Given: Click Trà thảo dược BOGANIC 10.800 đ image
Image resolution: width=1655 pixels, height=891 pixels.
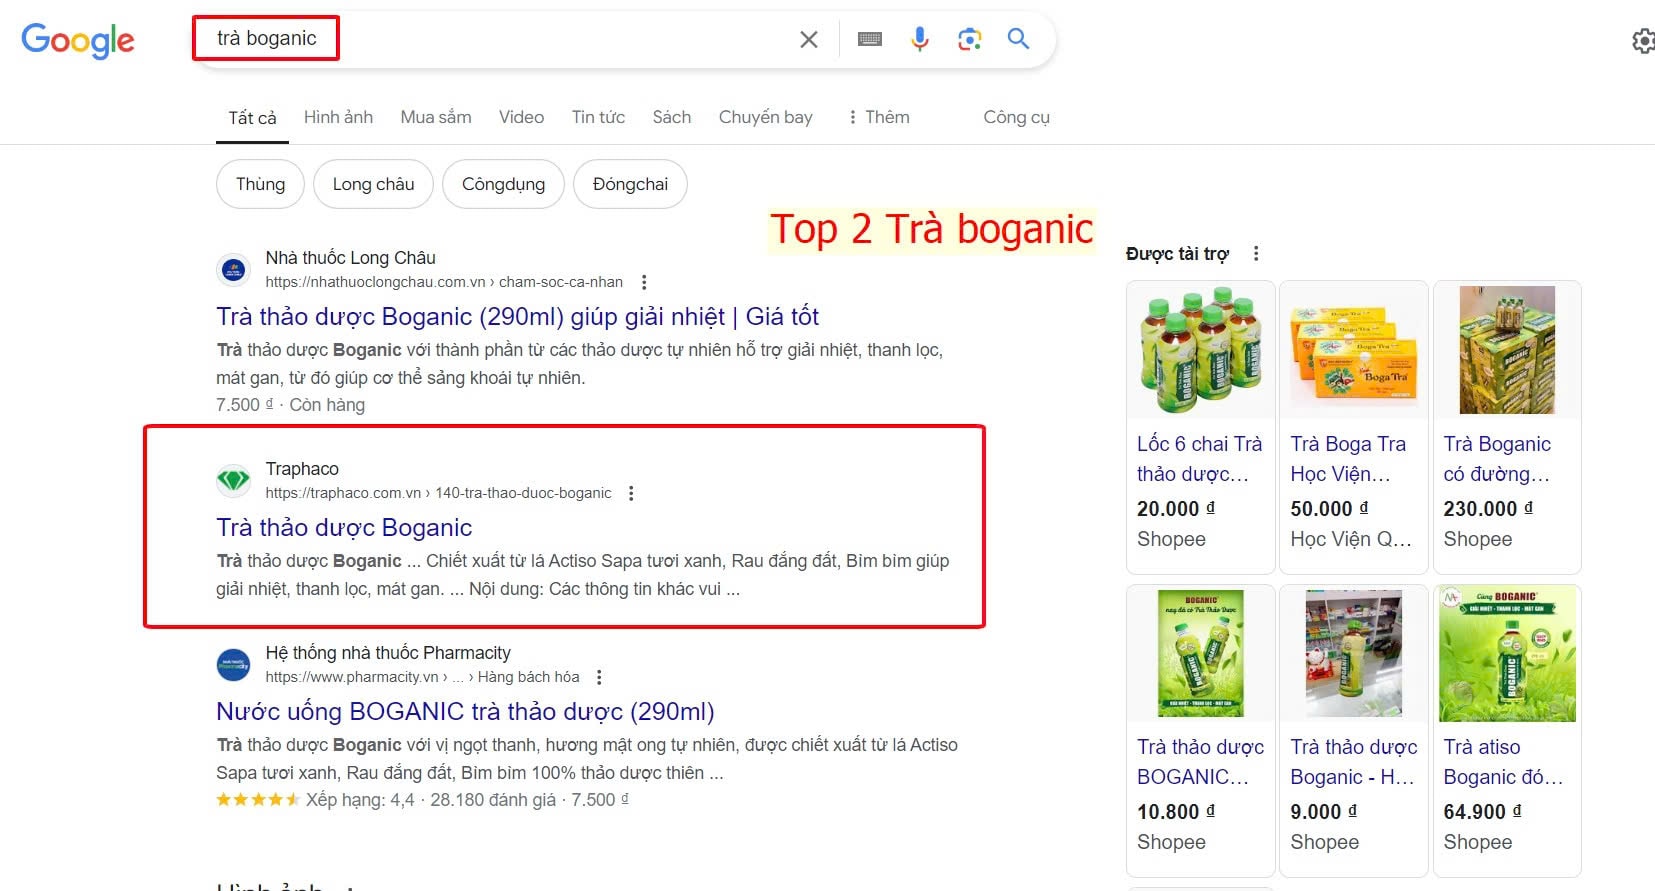Looking at the screenshot, I should [x=1201, y=653].
